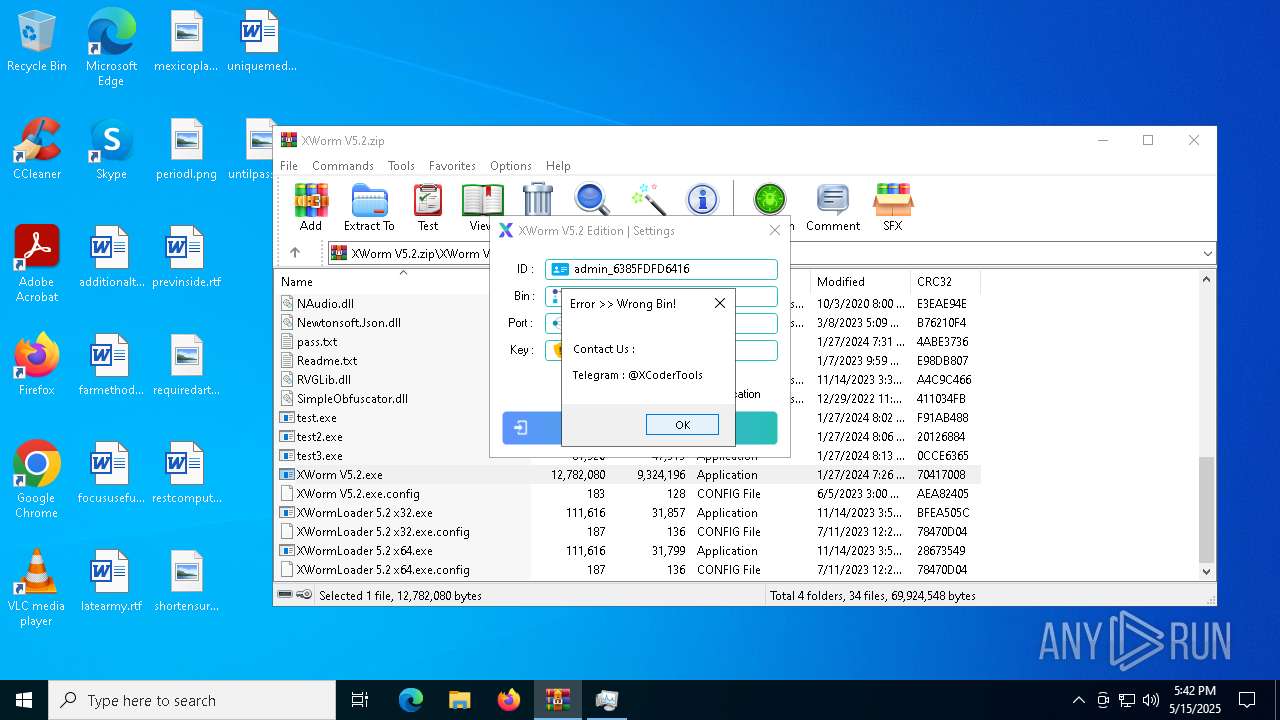Open the Favorites menu
Image resolution: width=1280 pixels, height=720 pixels.
[x=452, y=166]
